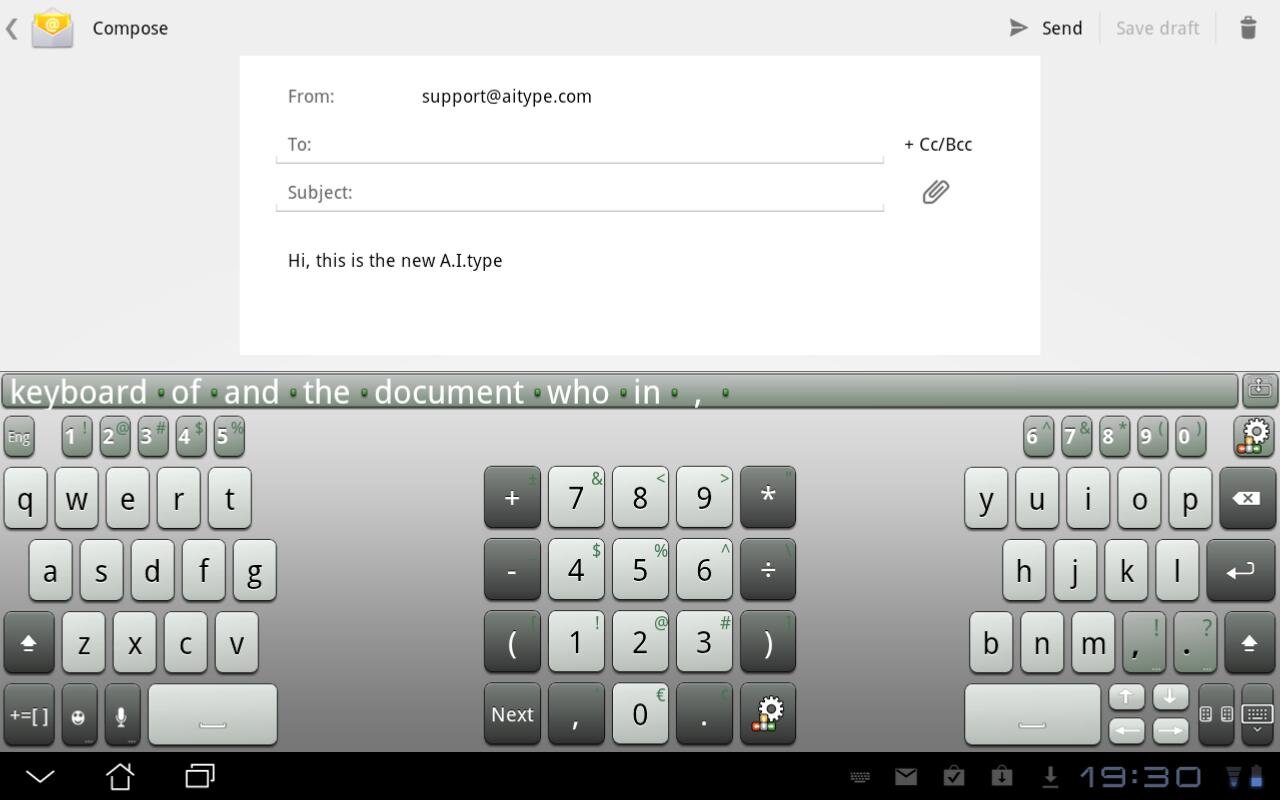Image resolution: width=1280 pixels, height=800 pixels.
Task: Tap the 1 ! key in the top number row
Action: click(x=77, y=437)
